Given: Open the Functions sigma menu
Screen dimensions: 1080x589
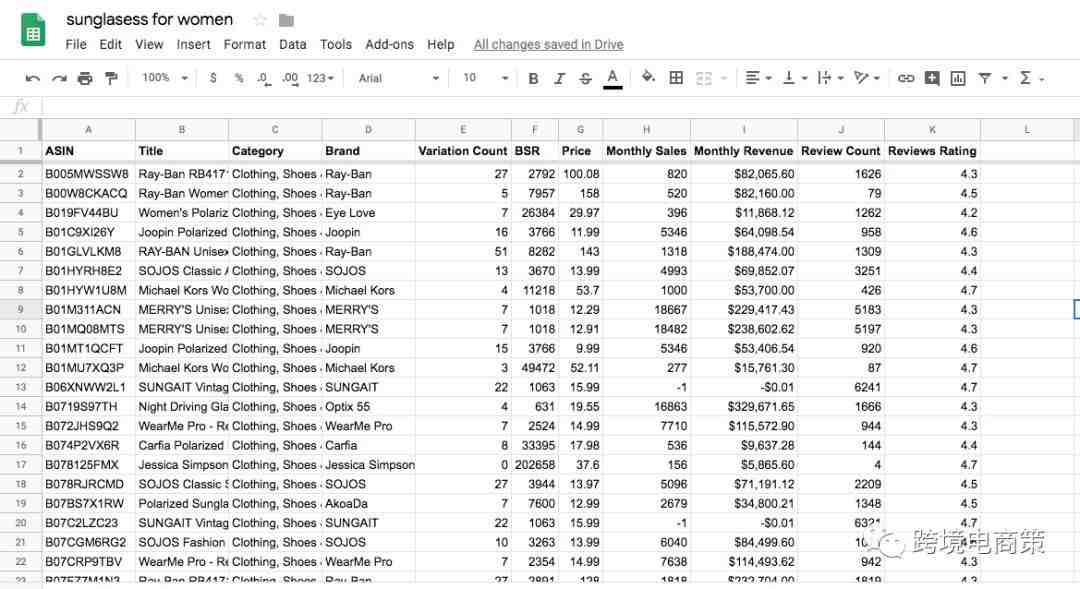Looking at the screenshot, I should 1032,79.
